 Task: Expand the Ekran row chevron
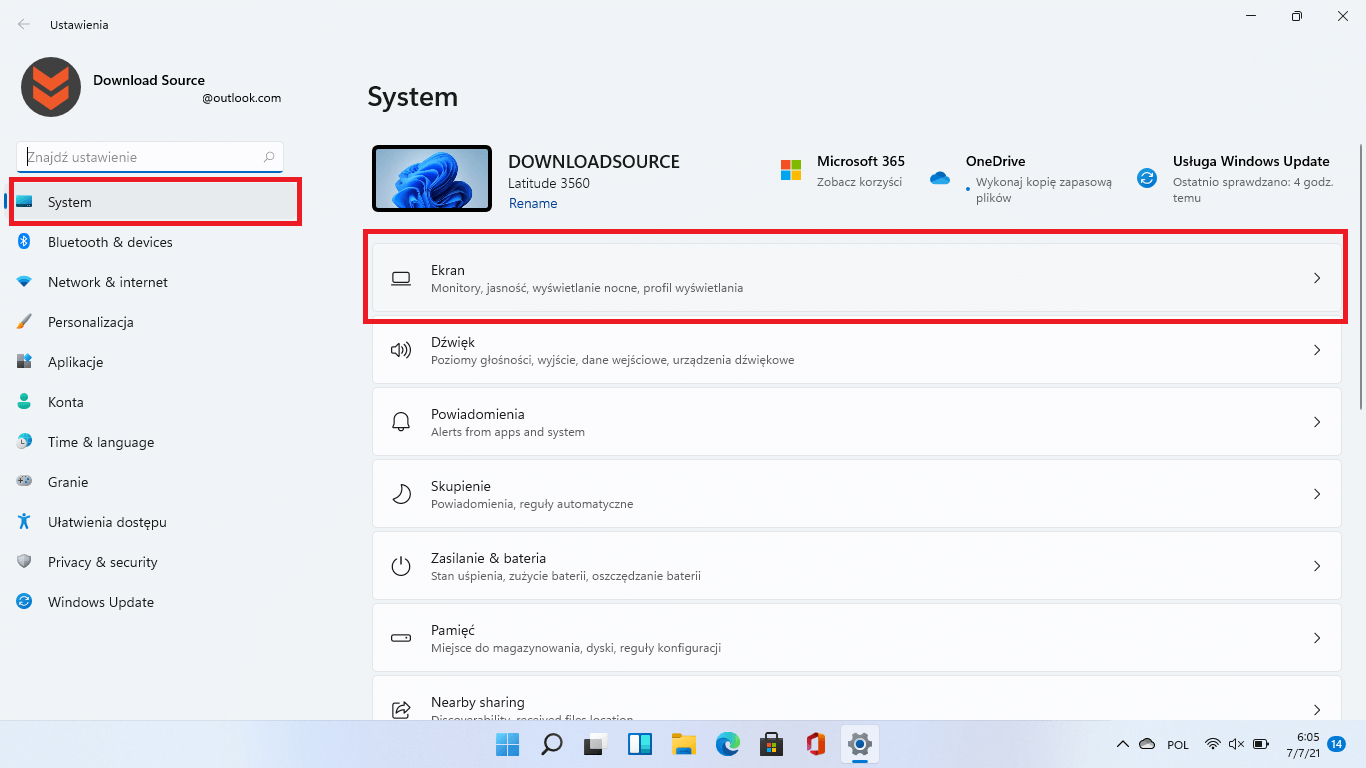tap(1317, 278)
